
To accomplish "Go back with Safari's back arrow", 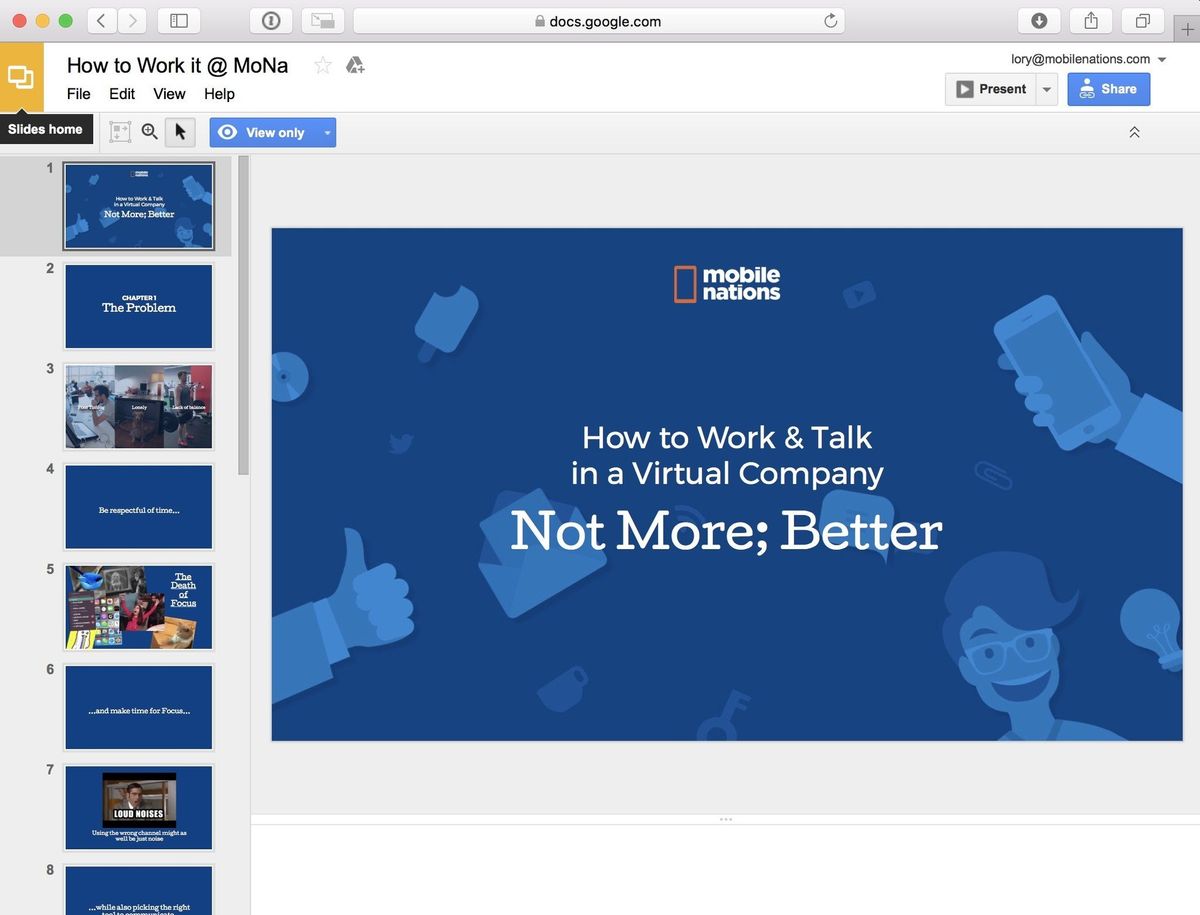I will coord(102,20).
